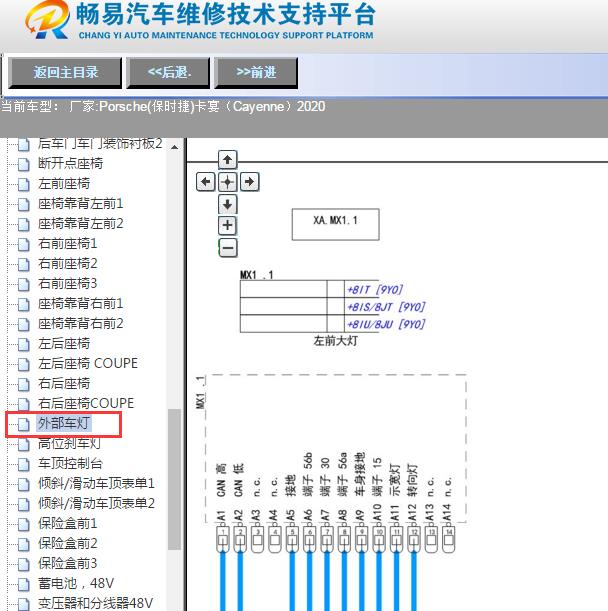Click document icon beside 右前座椅2
Viewport: 608px width, 611px height.
24,265
